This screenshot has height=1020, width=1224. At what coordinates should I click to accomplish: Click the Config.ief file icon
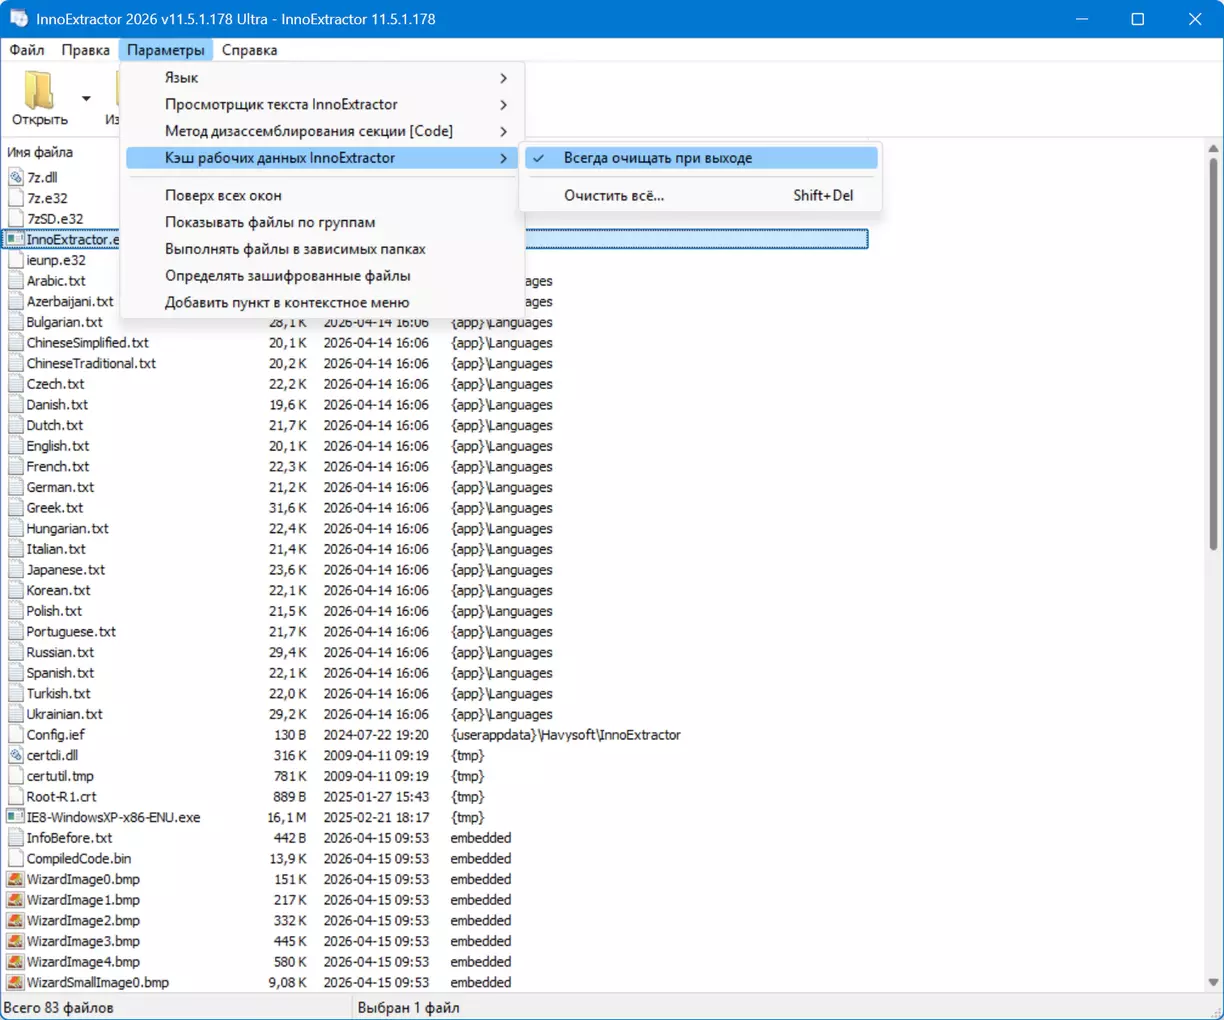[x=15, y=735]
